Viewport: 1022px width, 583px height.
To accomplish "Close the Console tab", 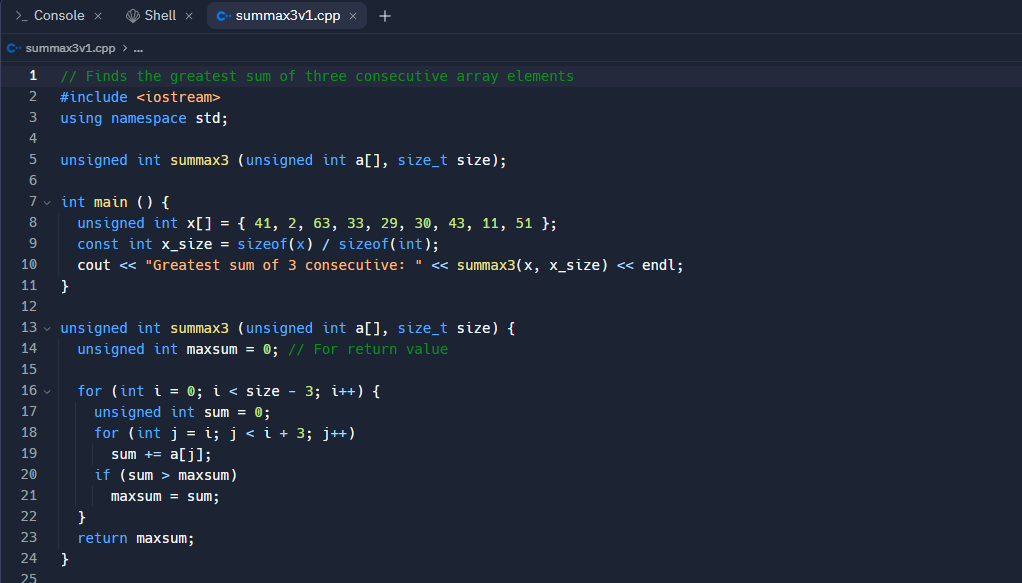I will coord(96,16).
